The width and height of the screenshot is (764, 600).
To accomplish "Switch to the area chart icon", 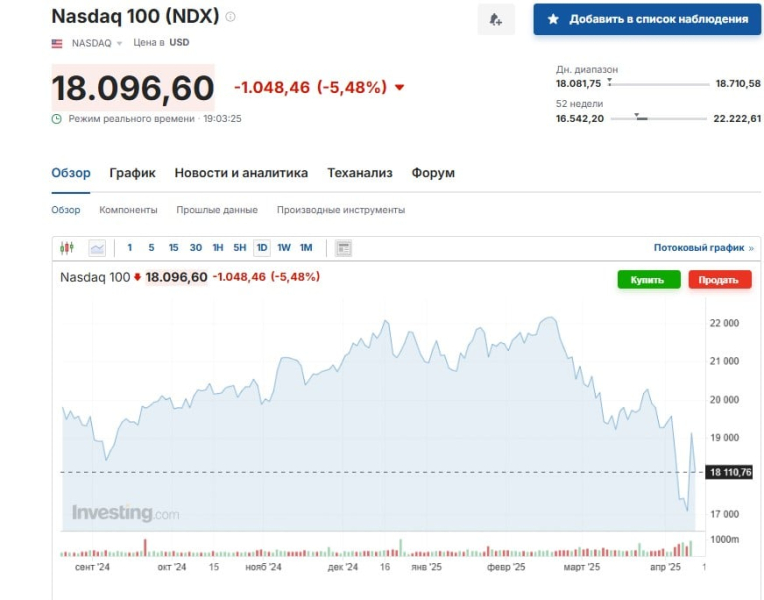I will click(97, 248).
